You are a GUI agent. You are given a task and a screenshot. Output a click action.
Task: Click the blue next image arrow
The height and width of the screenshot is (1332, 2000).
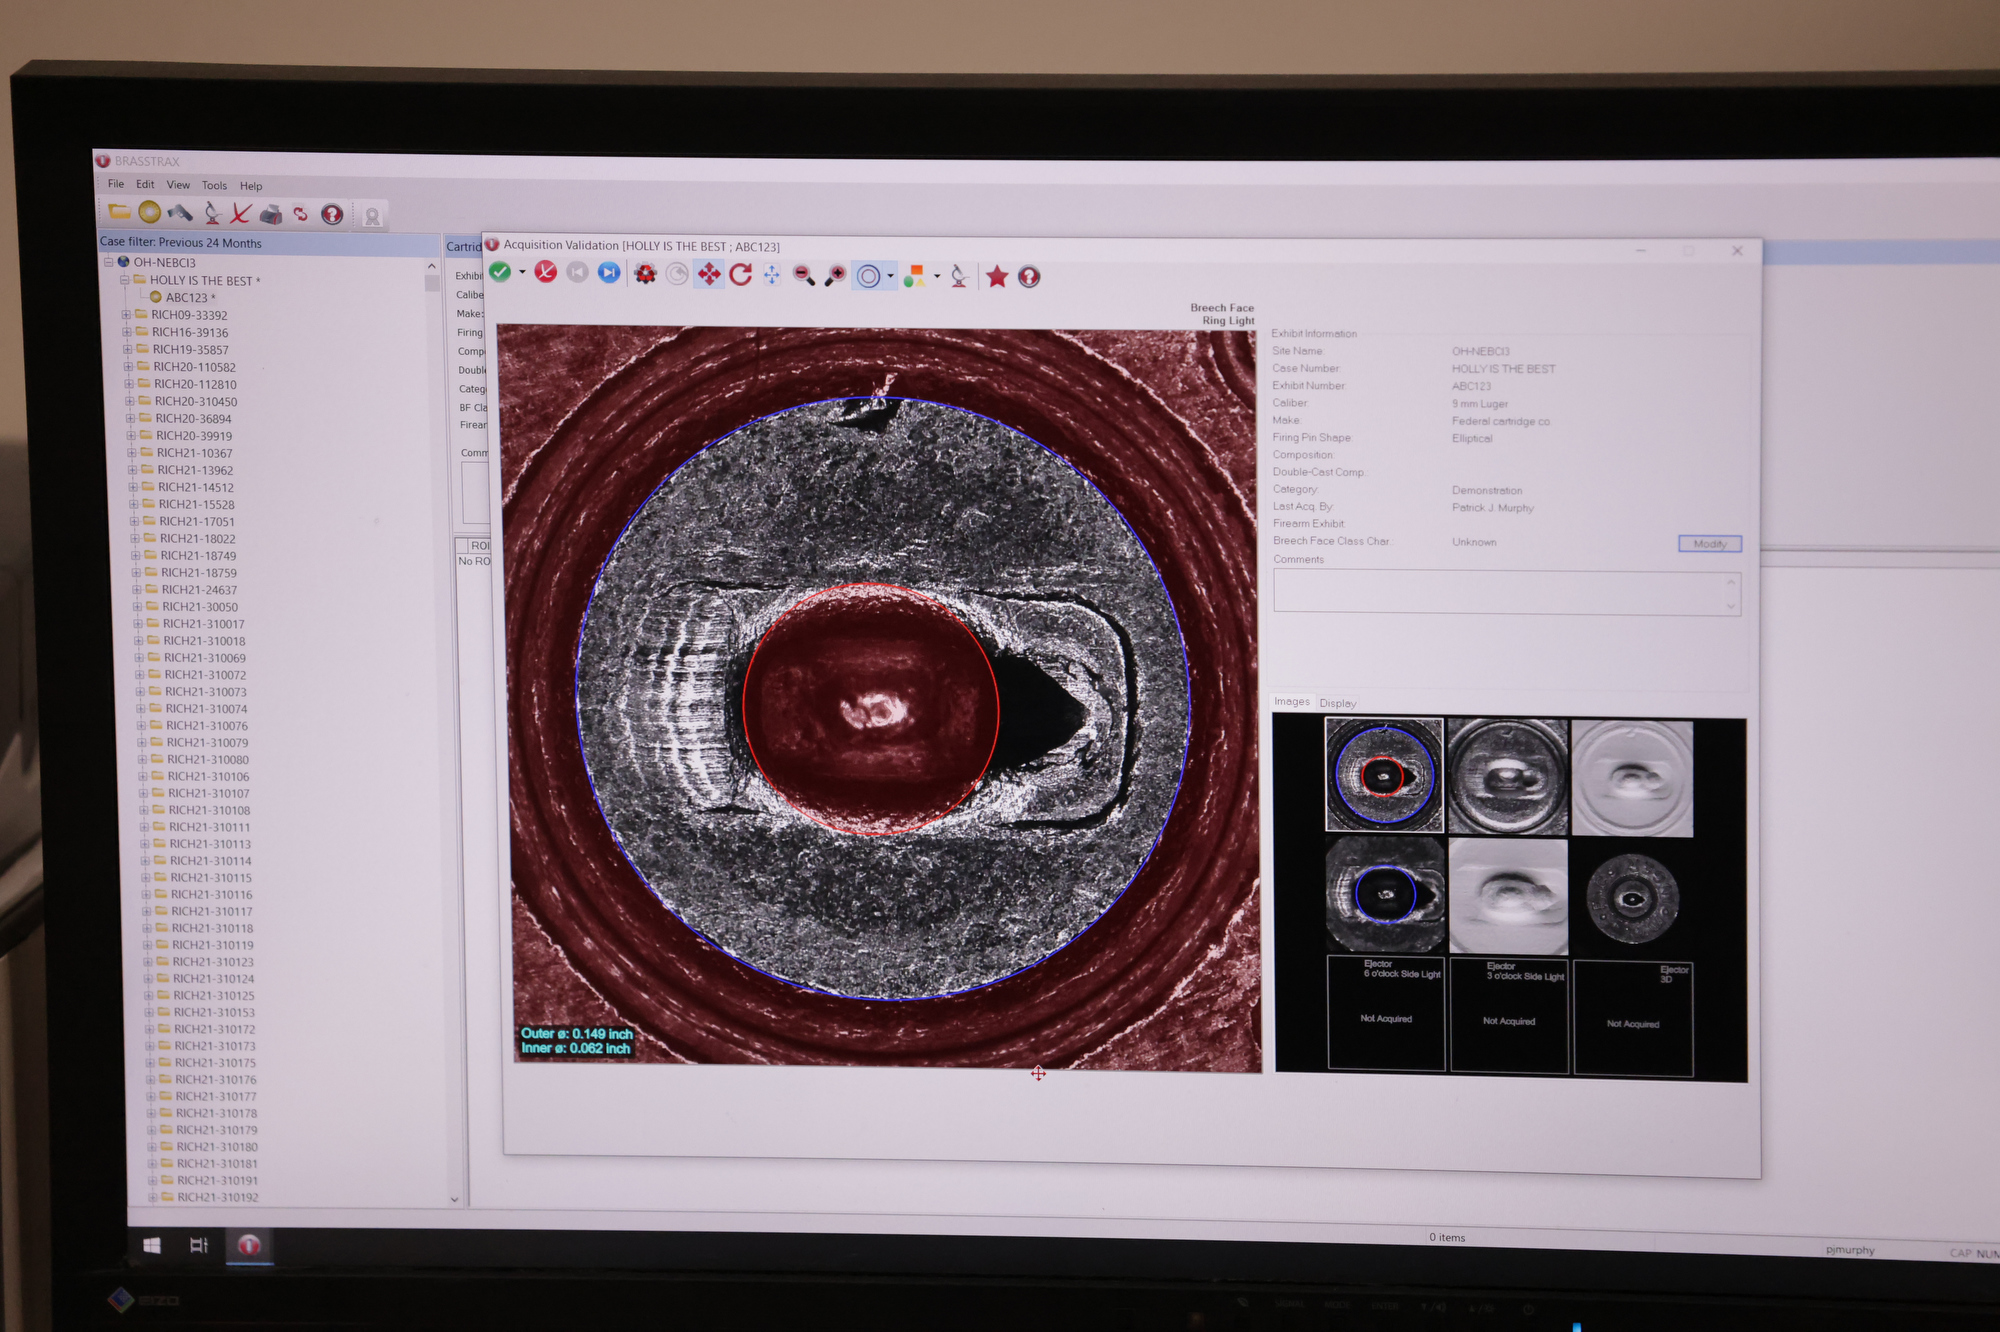coord(608,274)
